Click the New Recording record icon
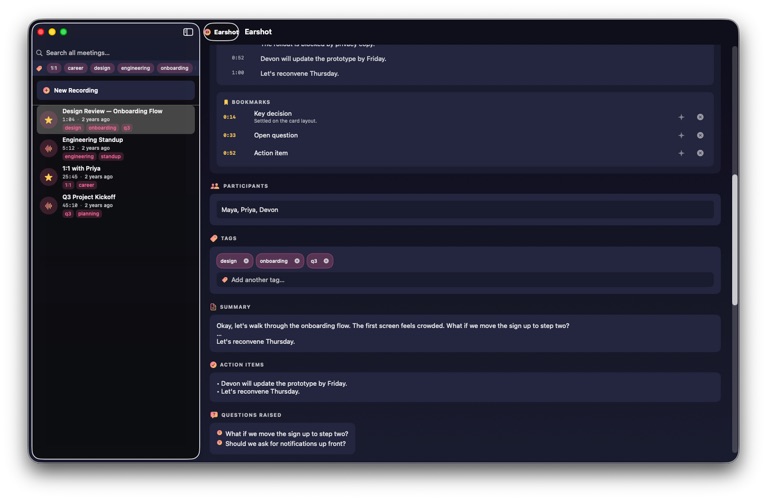This screenshot has height=500, width=767. pos(46,91)
